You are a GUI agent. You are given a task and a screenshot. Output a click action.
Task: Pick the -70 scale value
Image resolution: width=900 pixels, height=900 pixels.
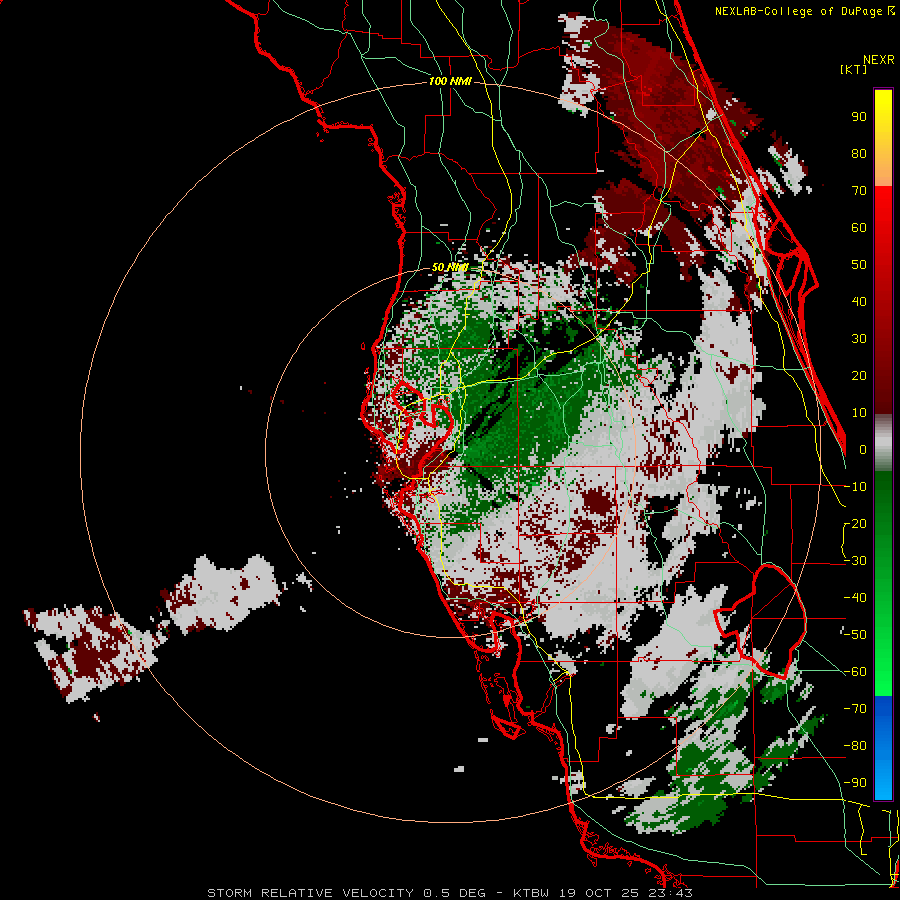point(855,709)
